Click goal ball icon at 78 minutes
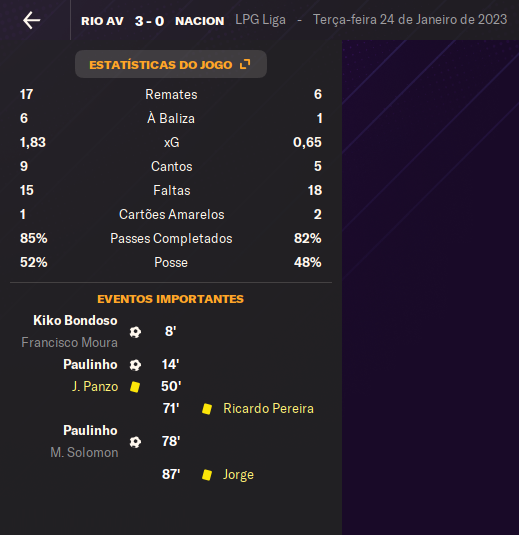This screenshot has width=519, height=535. coord(135,442)
